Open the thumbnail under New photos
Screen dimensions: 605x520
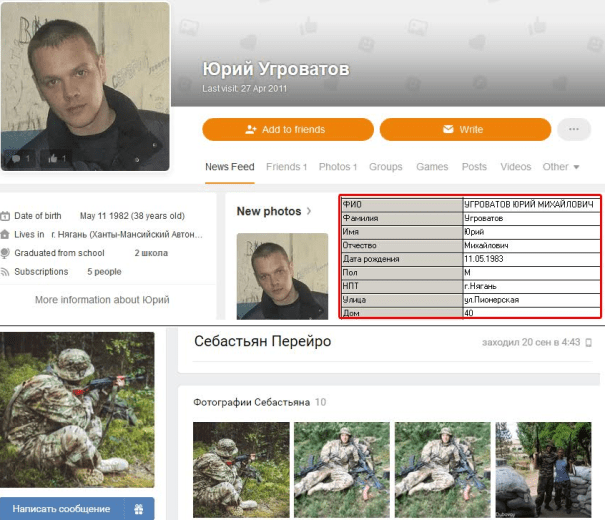282,275
